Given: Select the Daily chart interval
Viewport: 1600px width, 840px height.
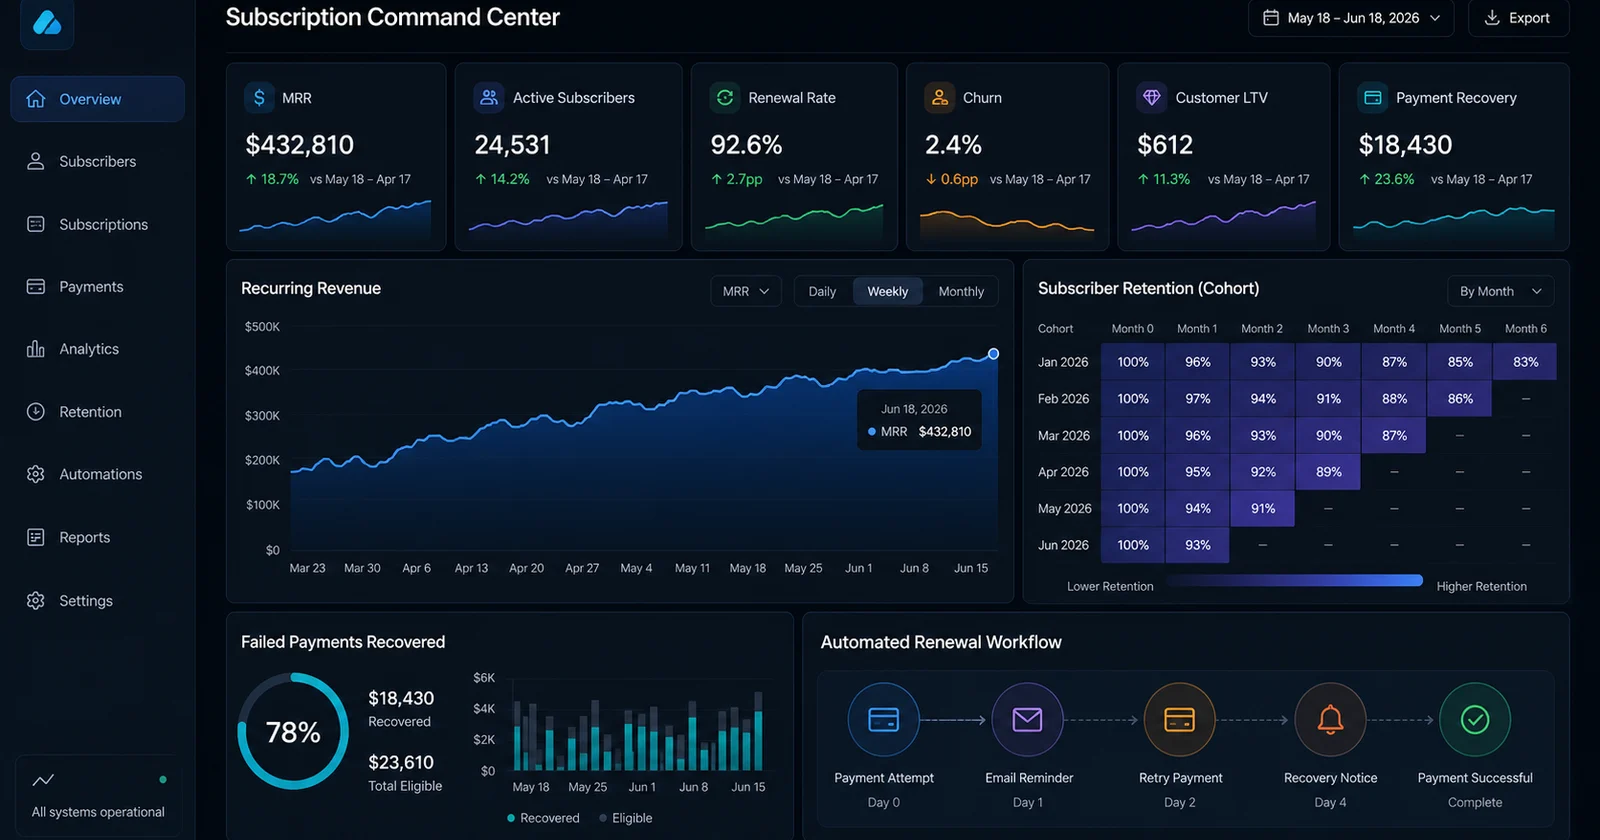Looking at the screenshot, I should point(822,291).
